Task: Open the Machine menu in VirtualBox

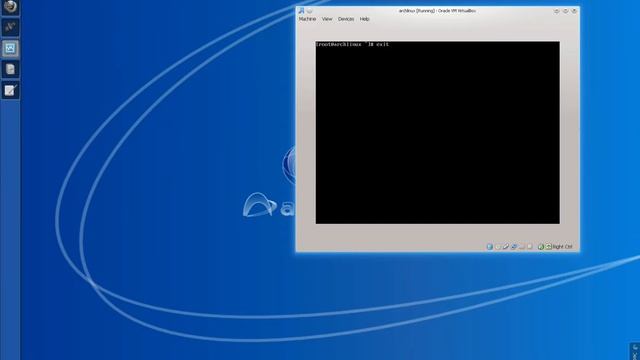Action: click(307, 19)
